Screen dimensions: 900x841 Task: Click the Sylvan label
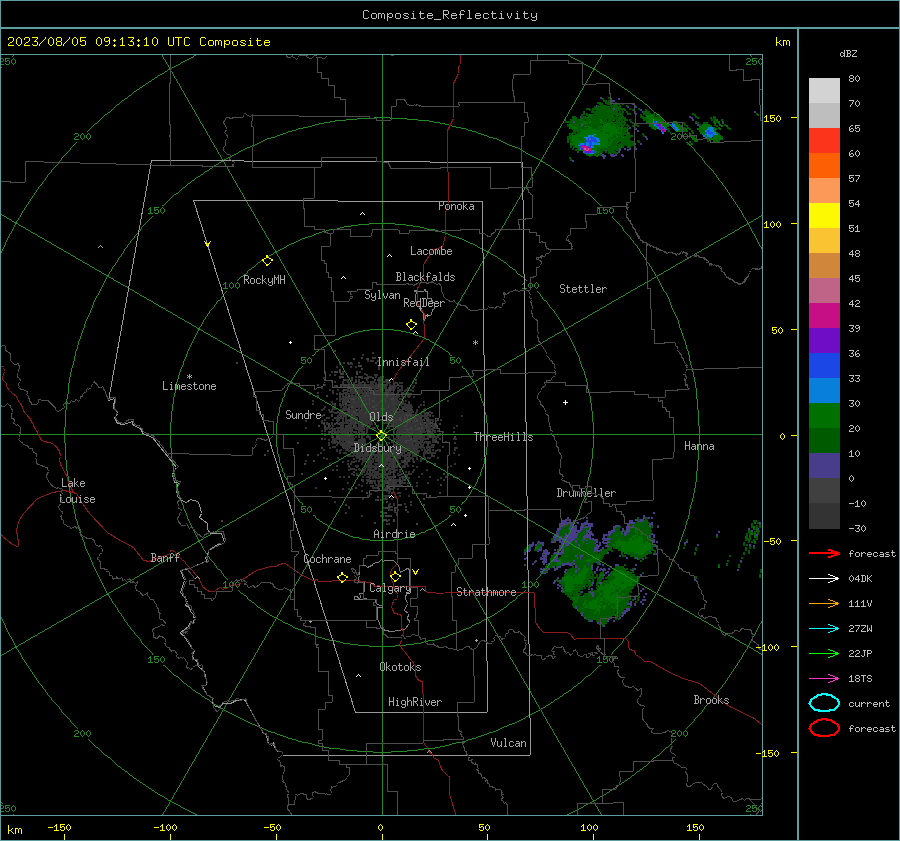tap(382, 295)
